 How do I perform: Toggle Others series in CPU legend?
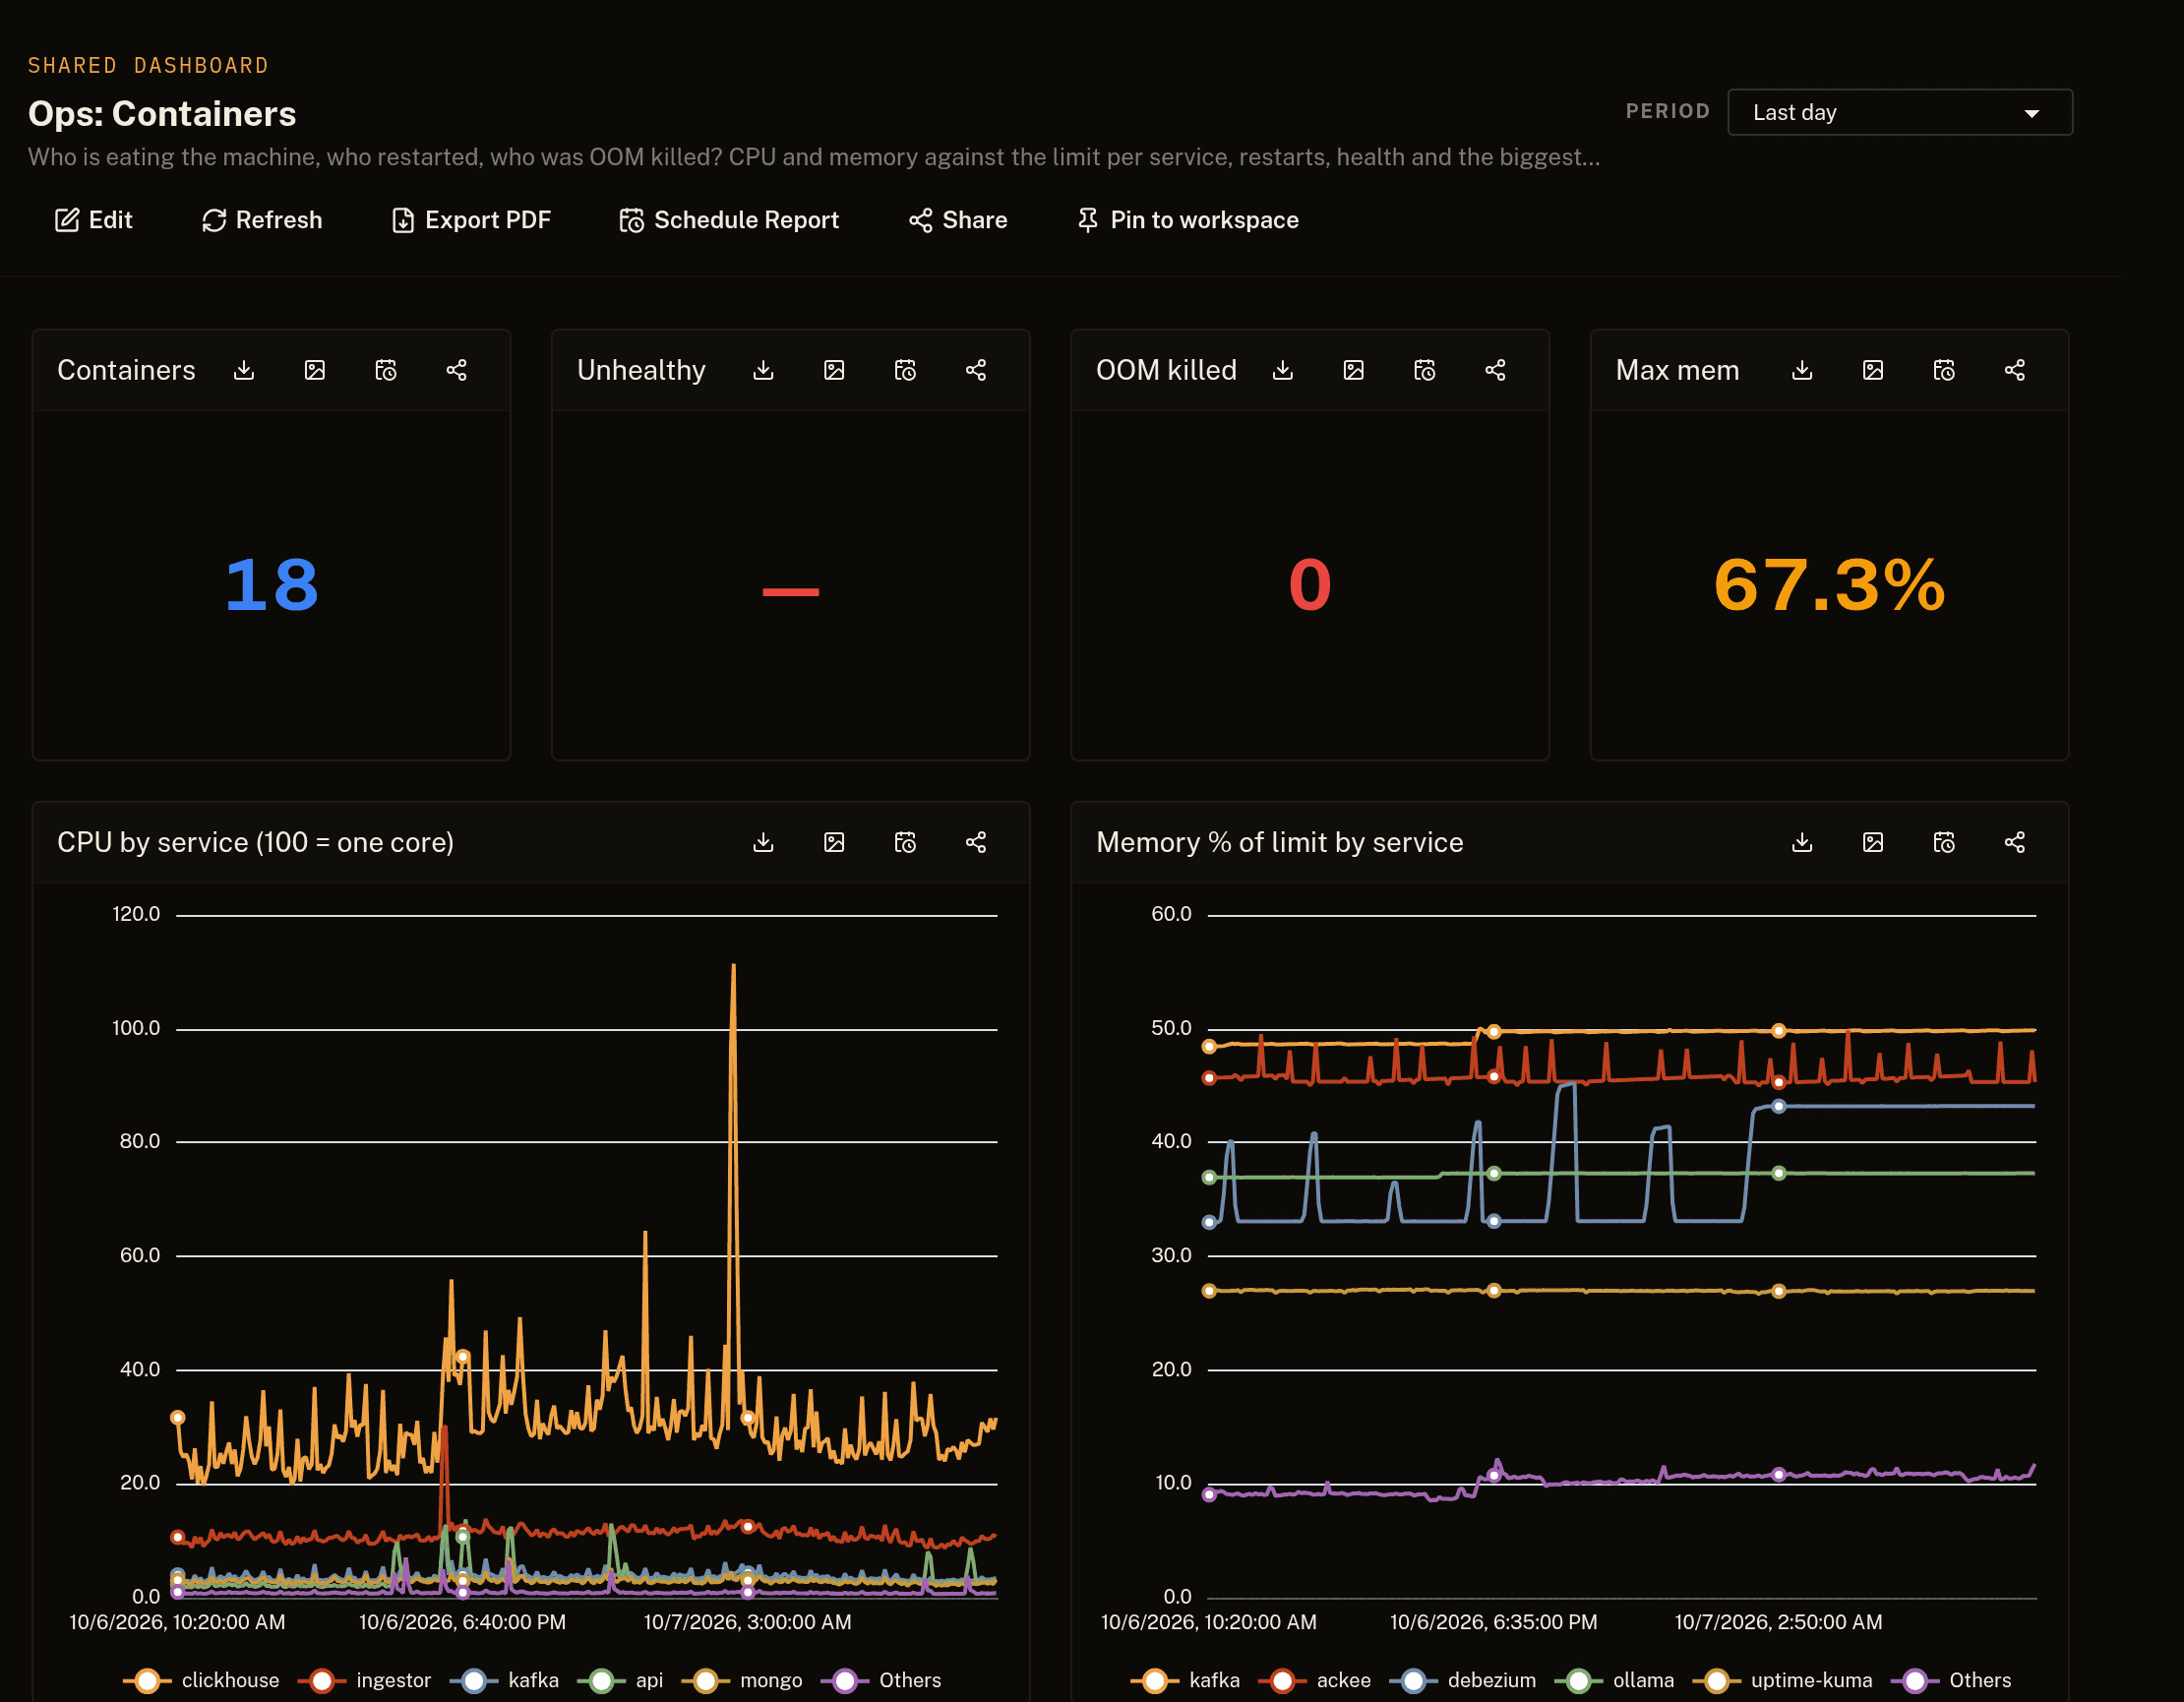(x=881, y=1680)
